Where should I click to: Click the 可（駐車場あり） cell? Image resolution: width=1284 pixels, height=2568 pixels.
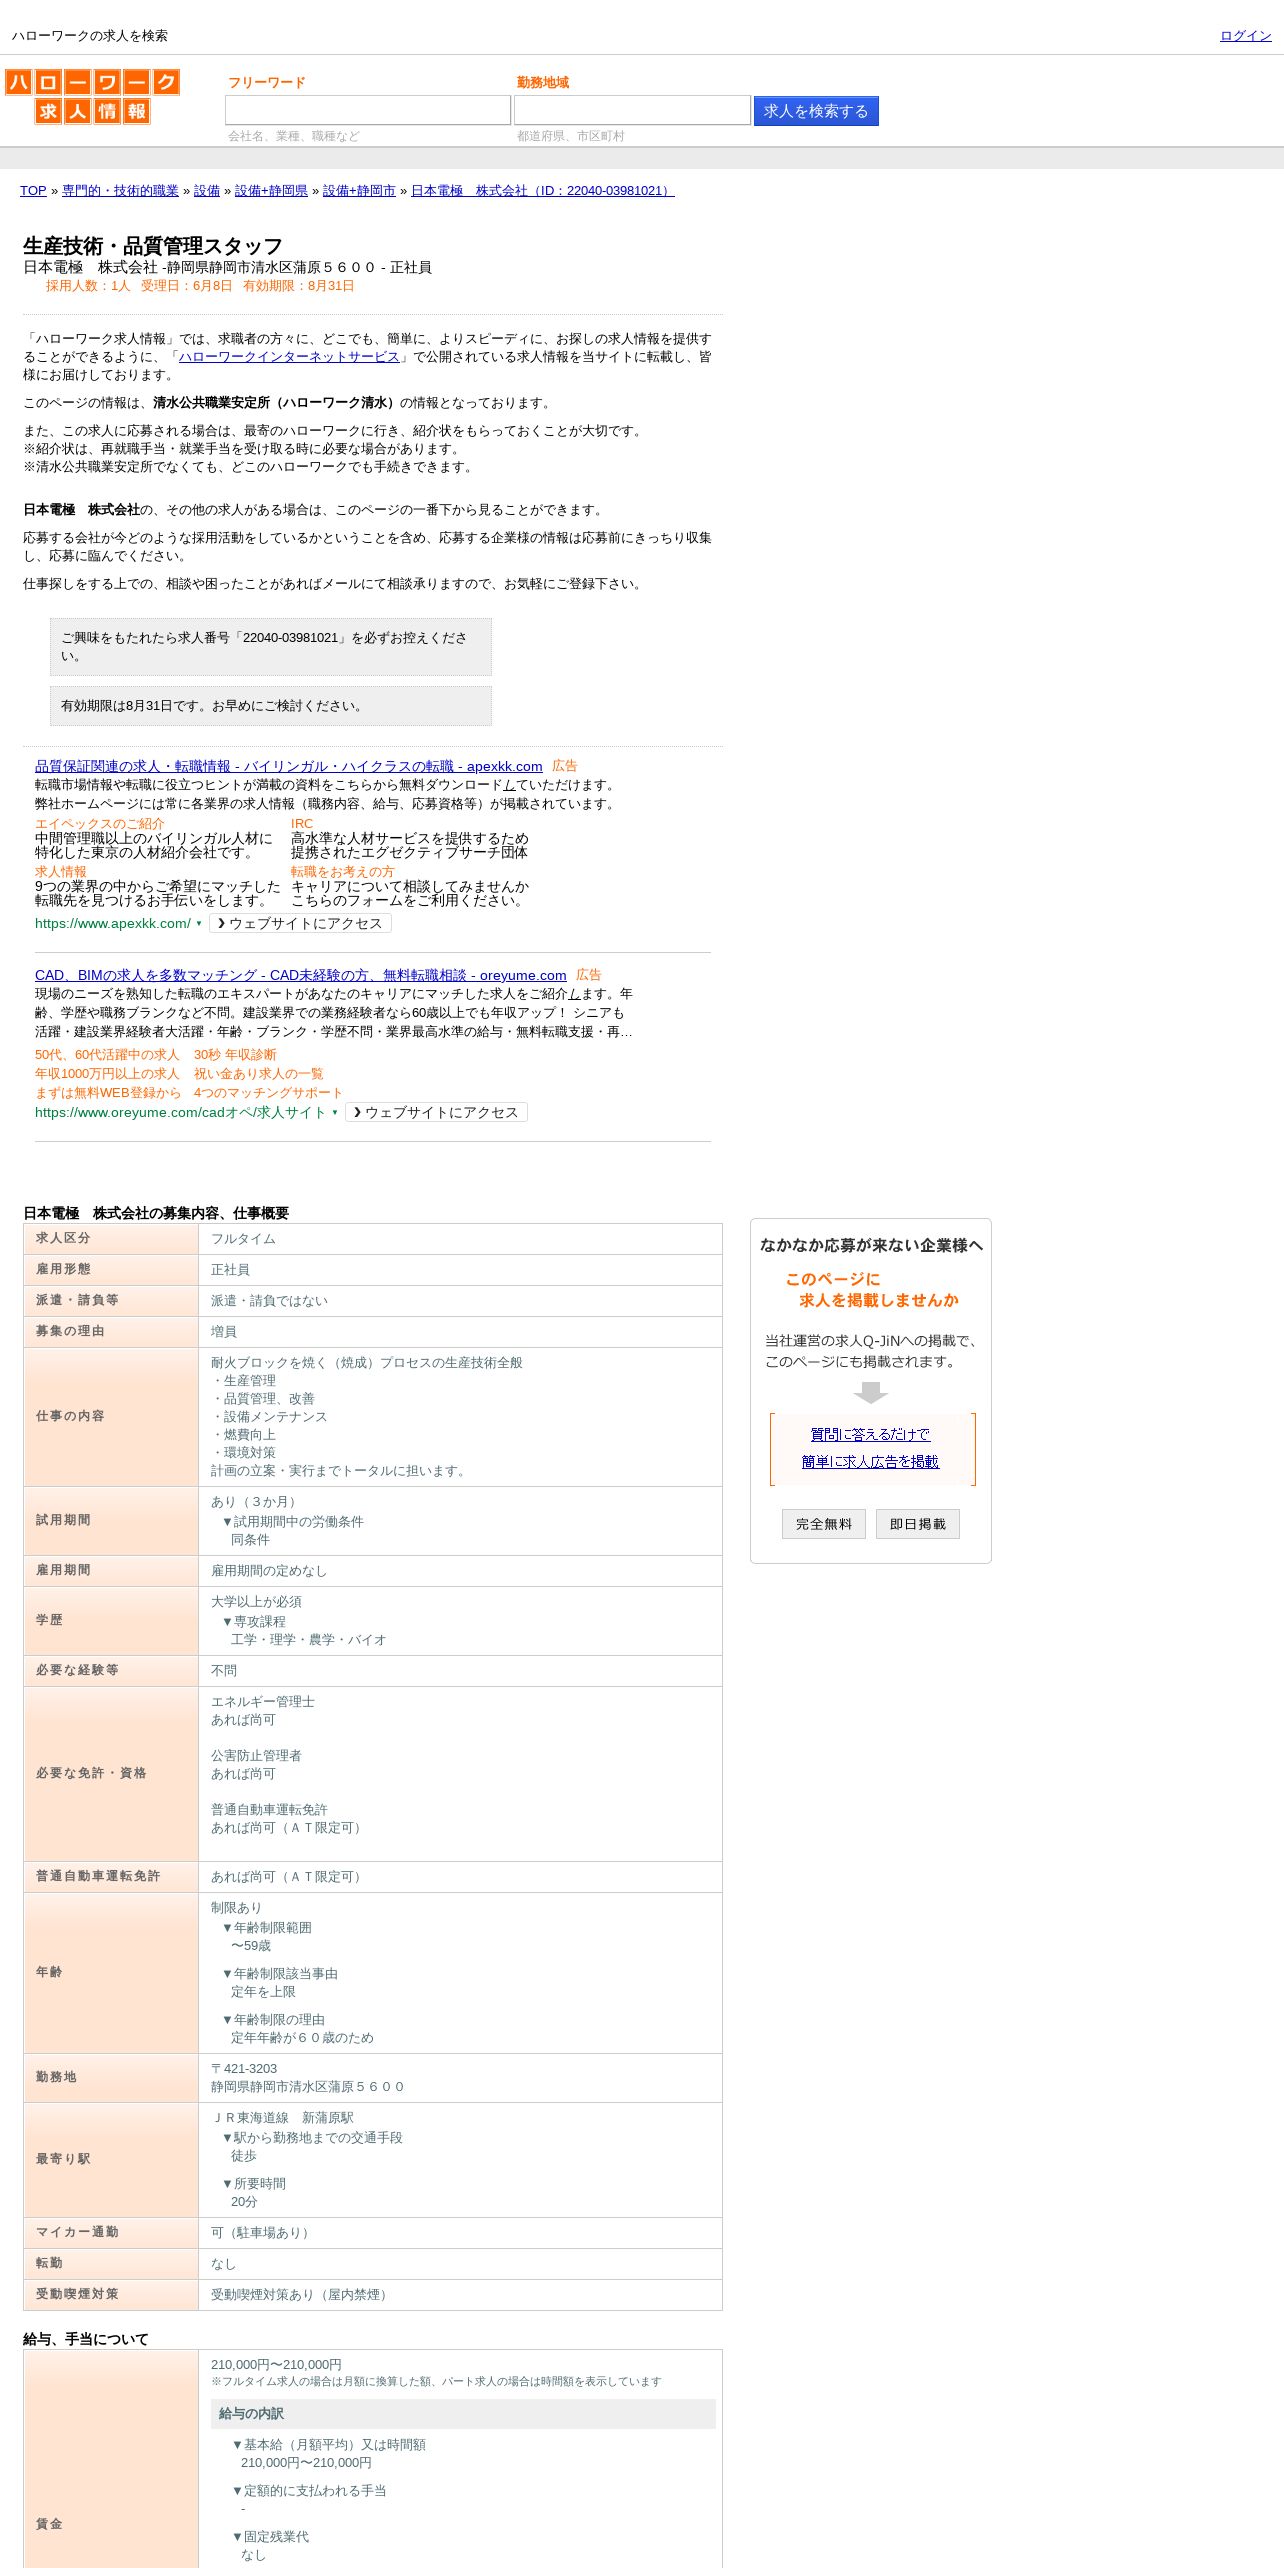(460, 2233)
